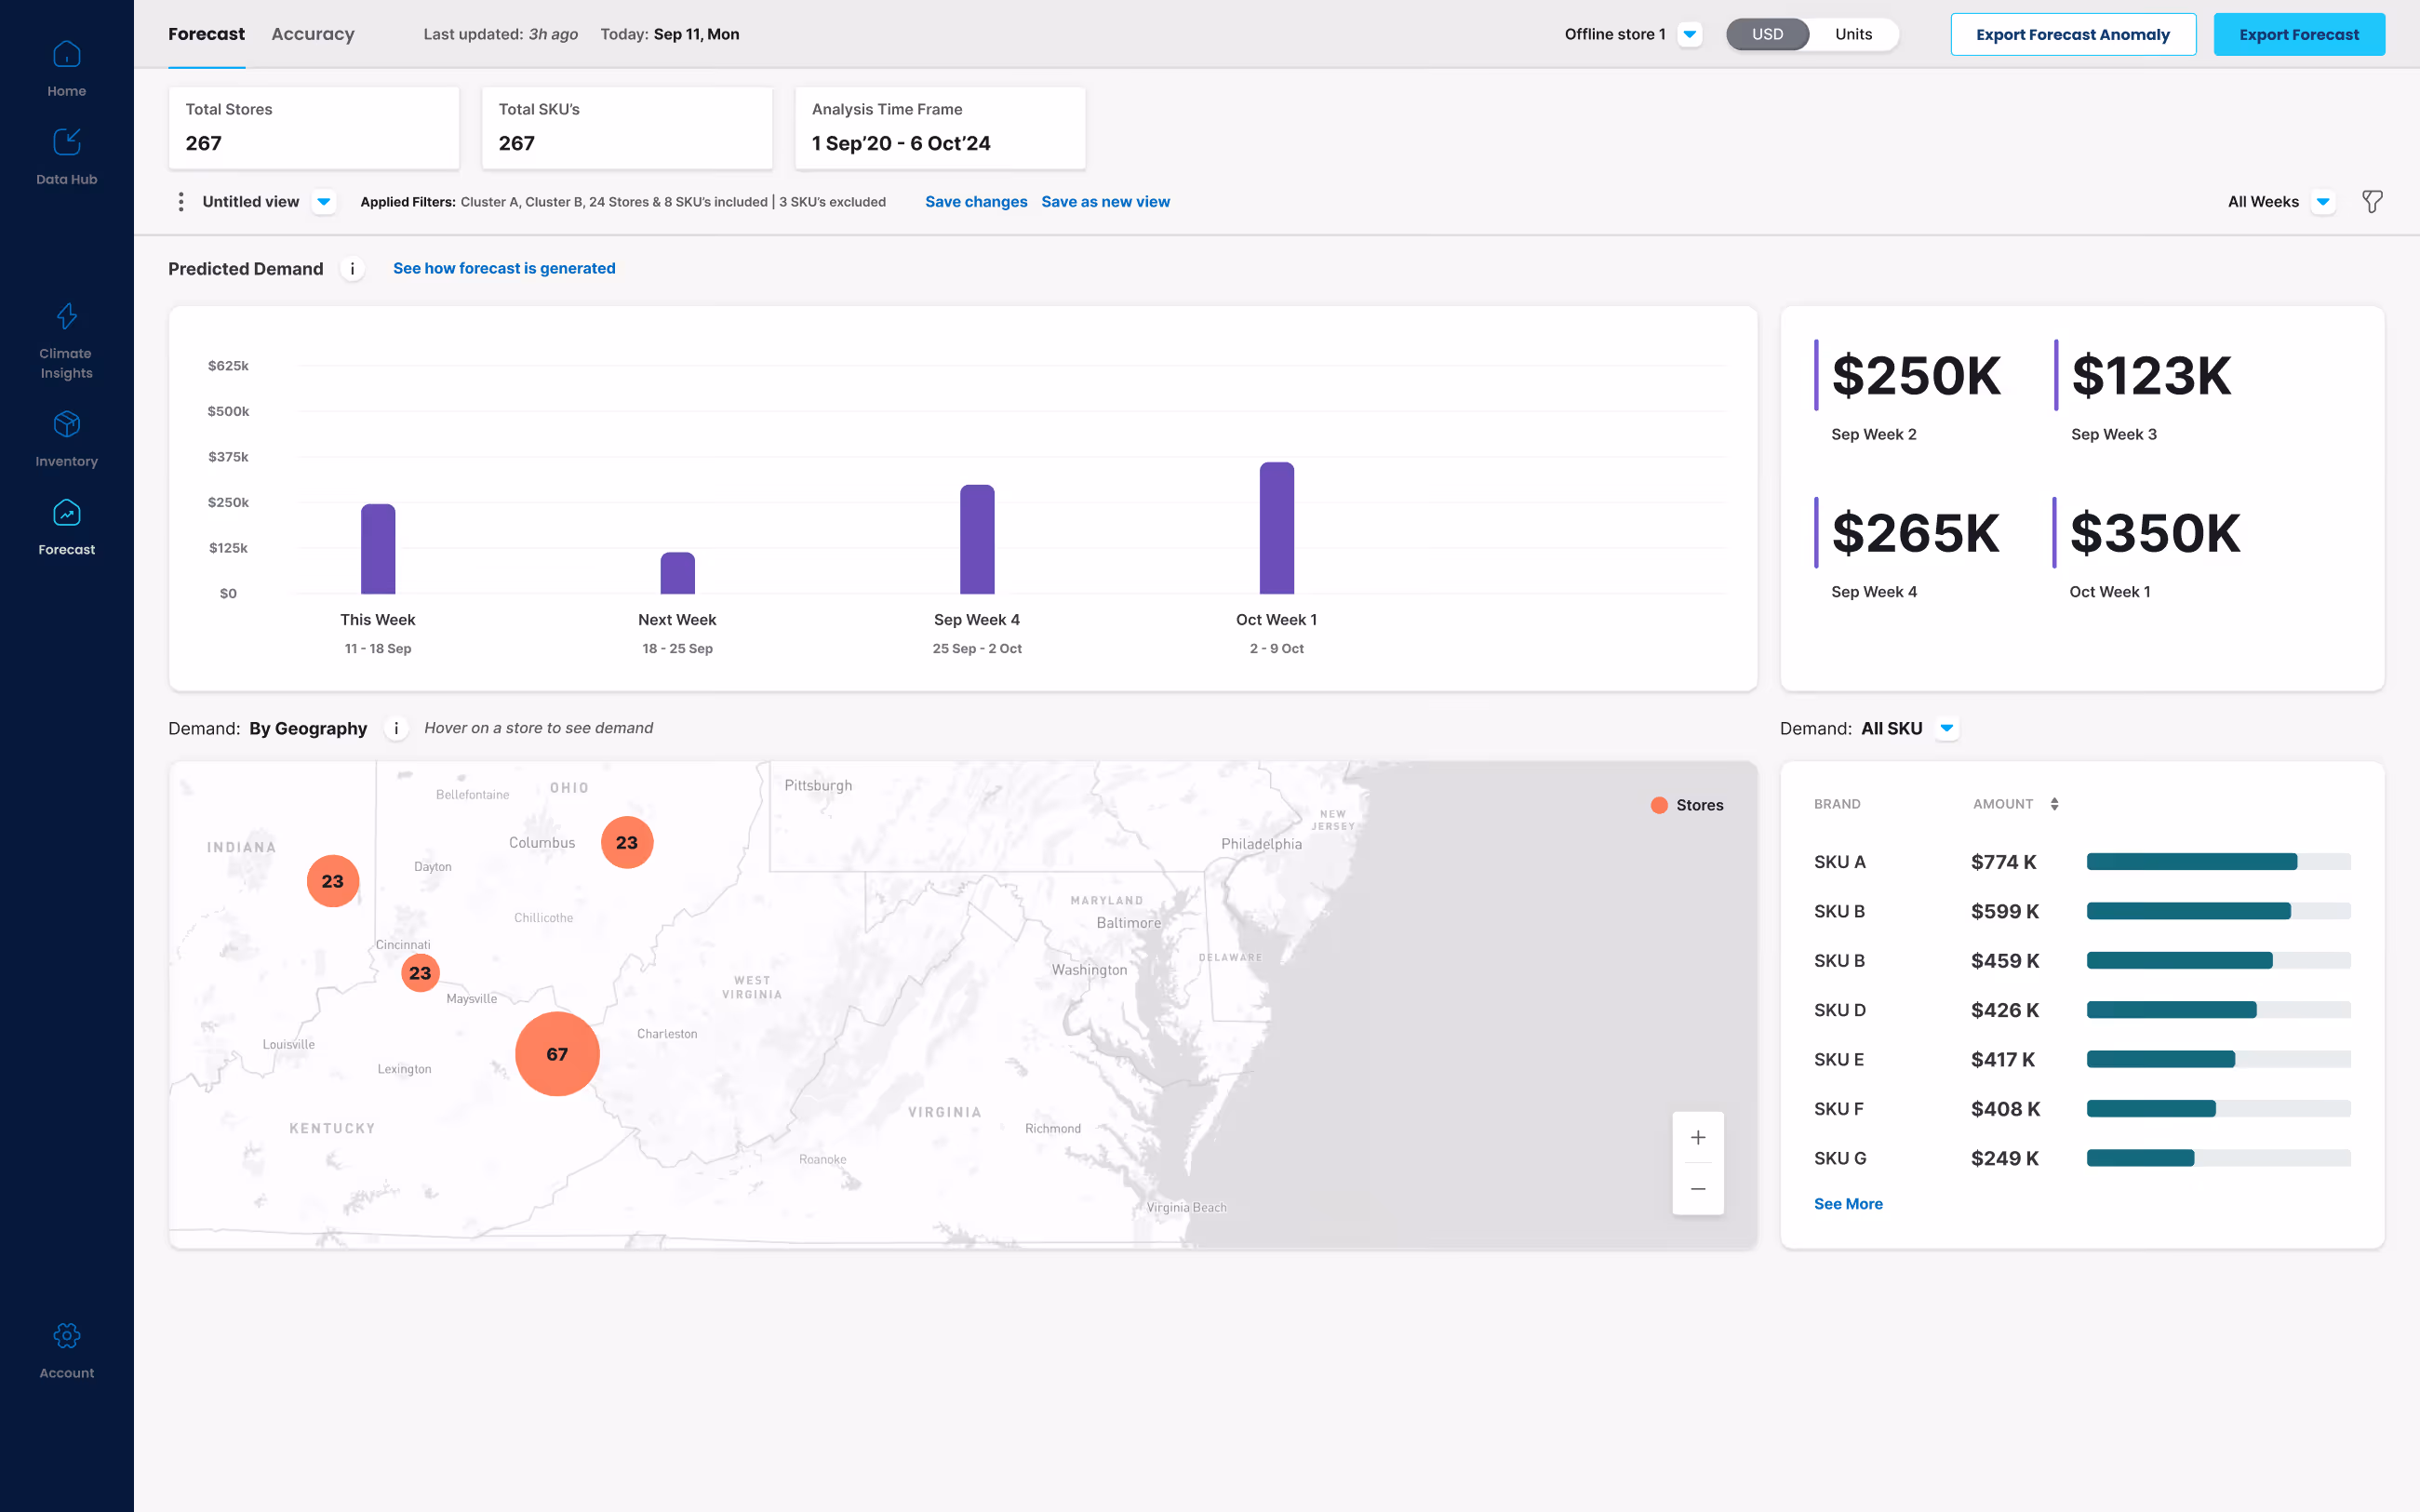Open the All Weeks dropdown
Screen dimensions: 2420x1512
tap(2323, 202)
